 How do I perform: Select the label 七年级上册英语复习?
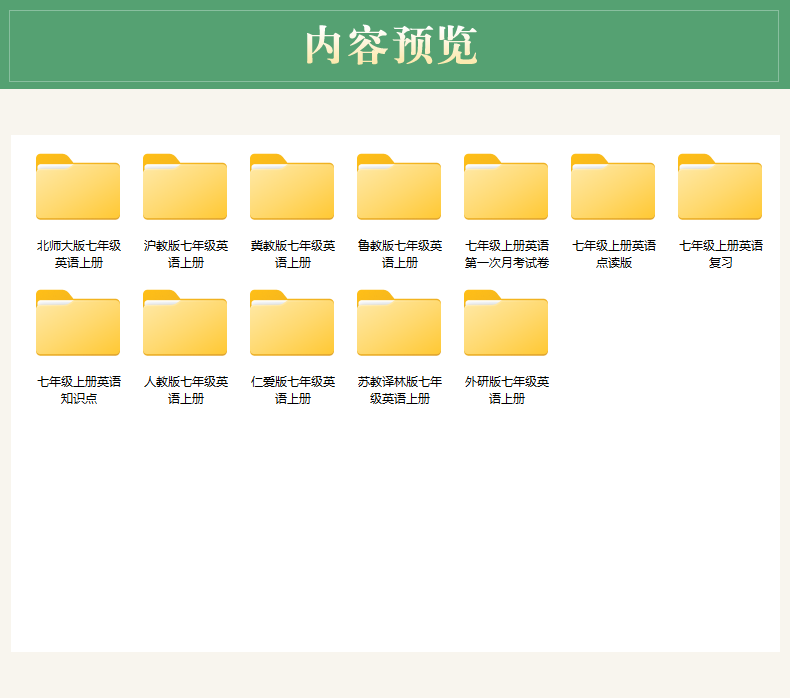pos(720,254)
